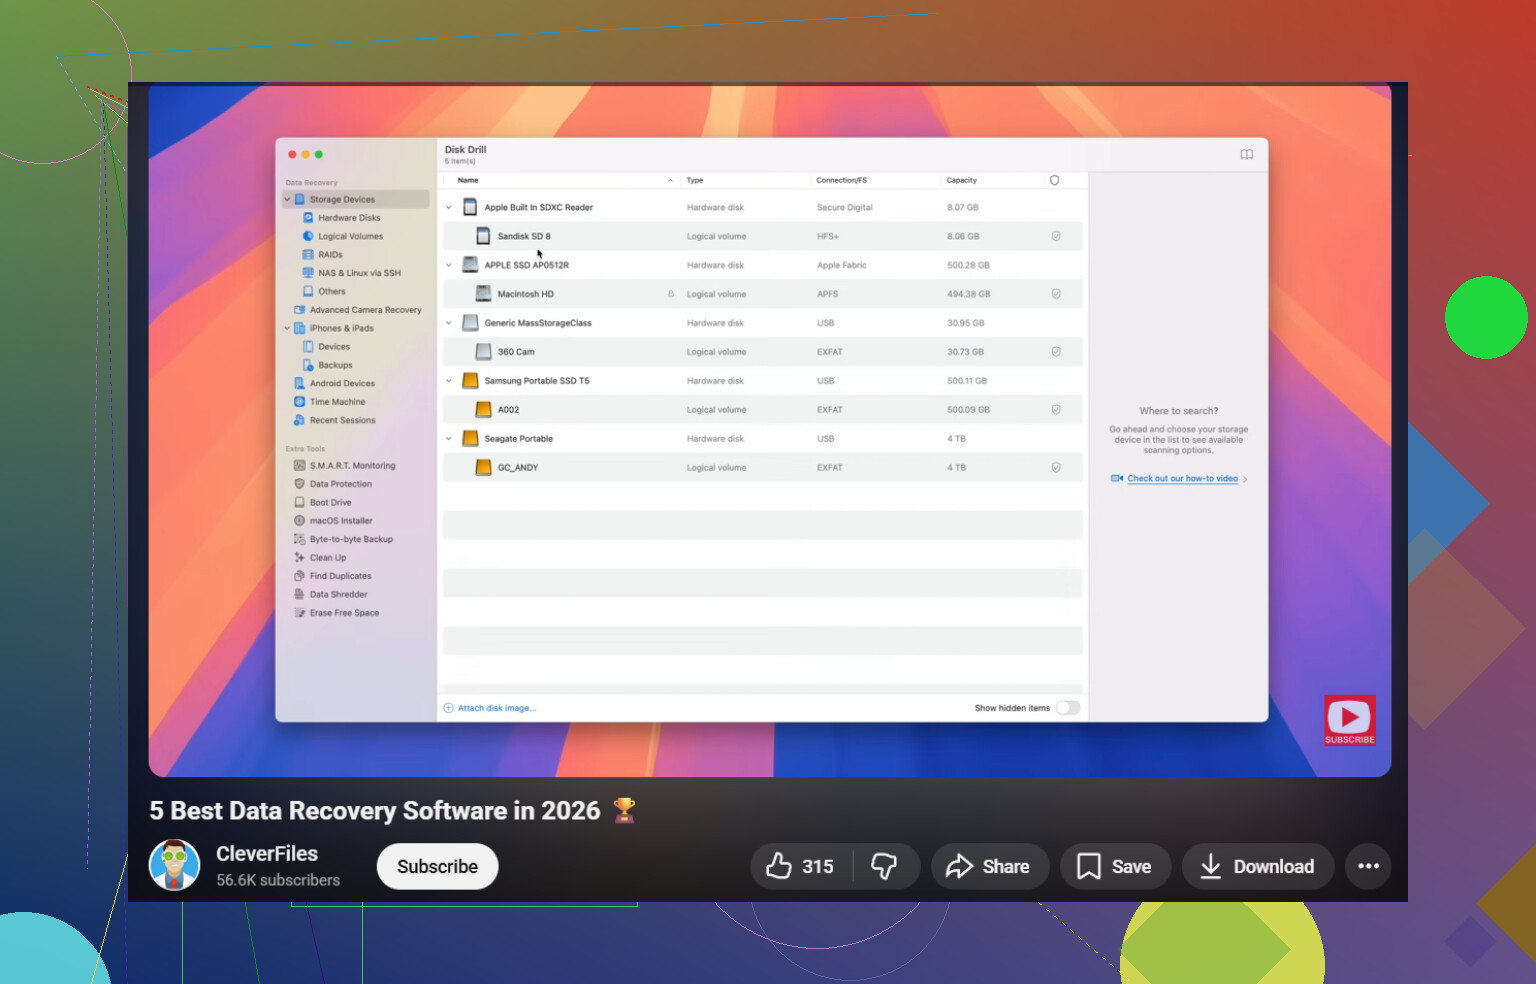Collapse the iPhones & iPads section
Screen dimensions: 1536x984
(287, 328)
